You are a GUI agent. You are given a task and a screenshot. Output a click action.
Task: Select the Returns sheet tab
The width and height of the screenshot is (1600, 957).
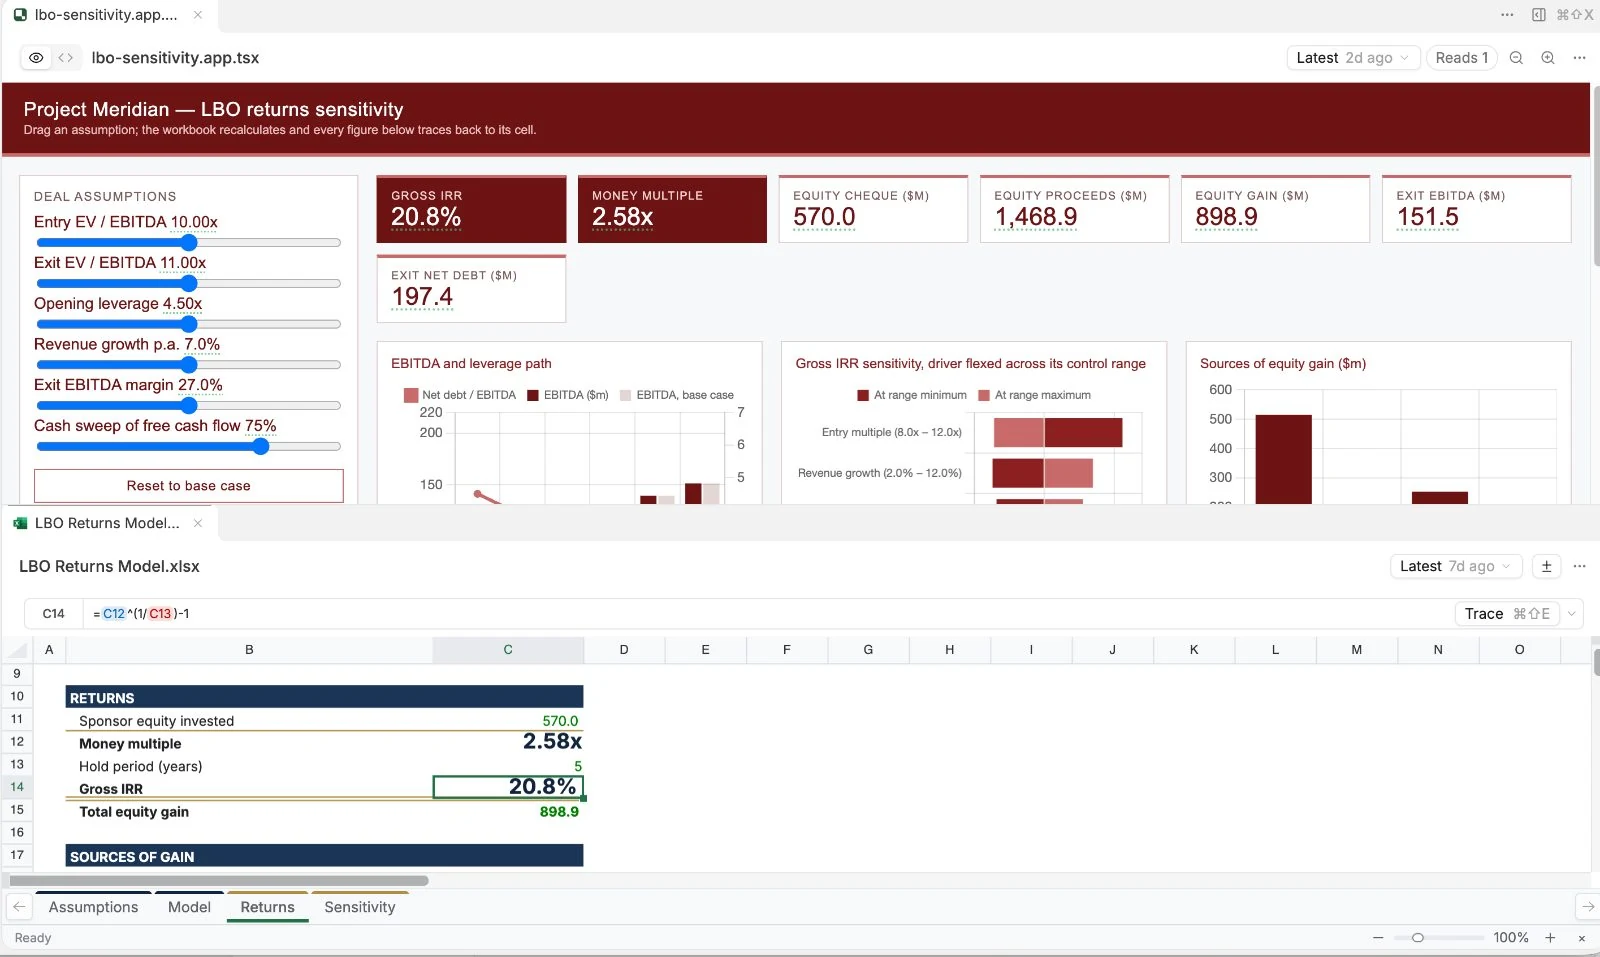[267, 907]
